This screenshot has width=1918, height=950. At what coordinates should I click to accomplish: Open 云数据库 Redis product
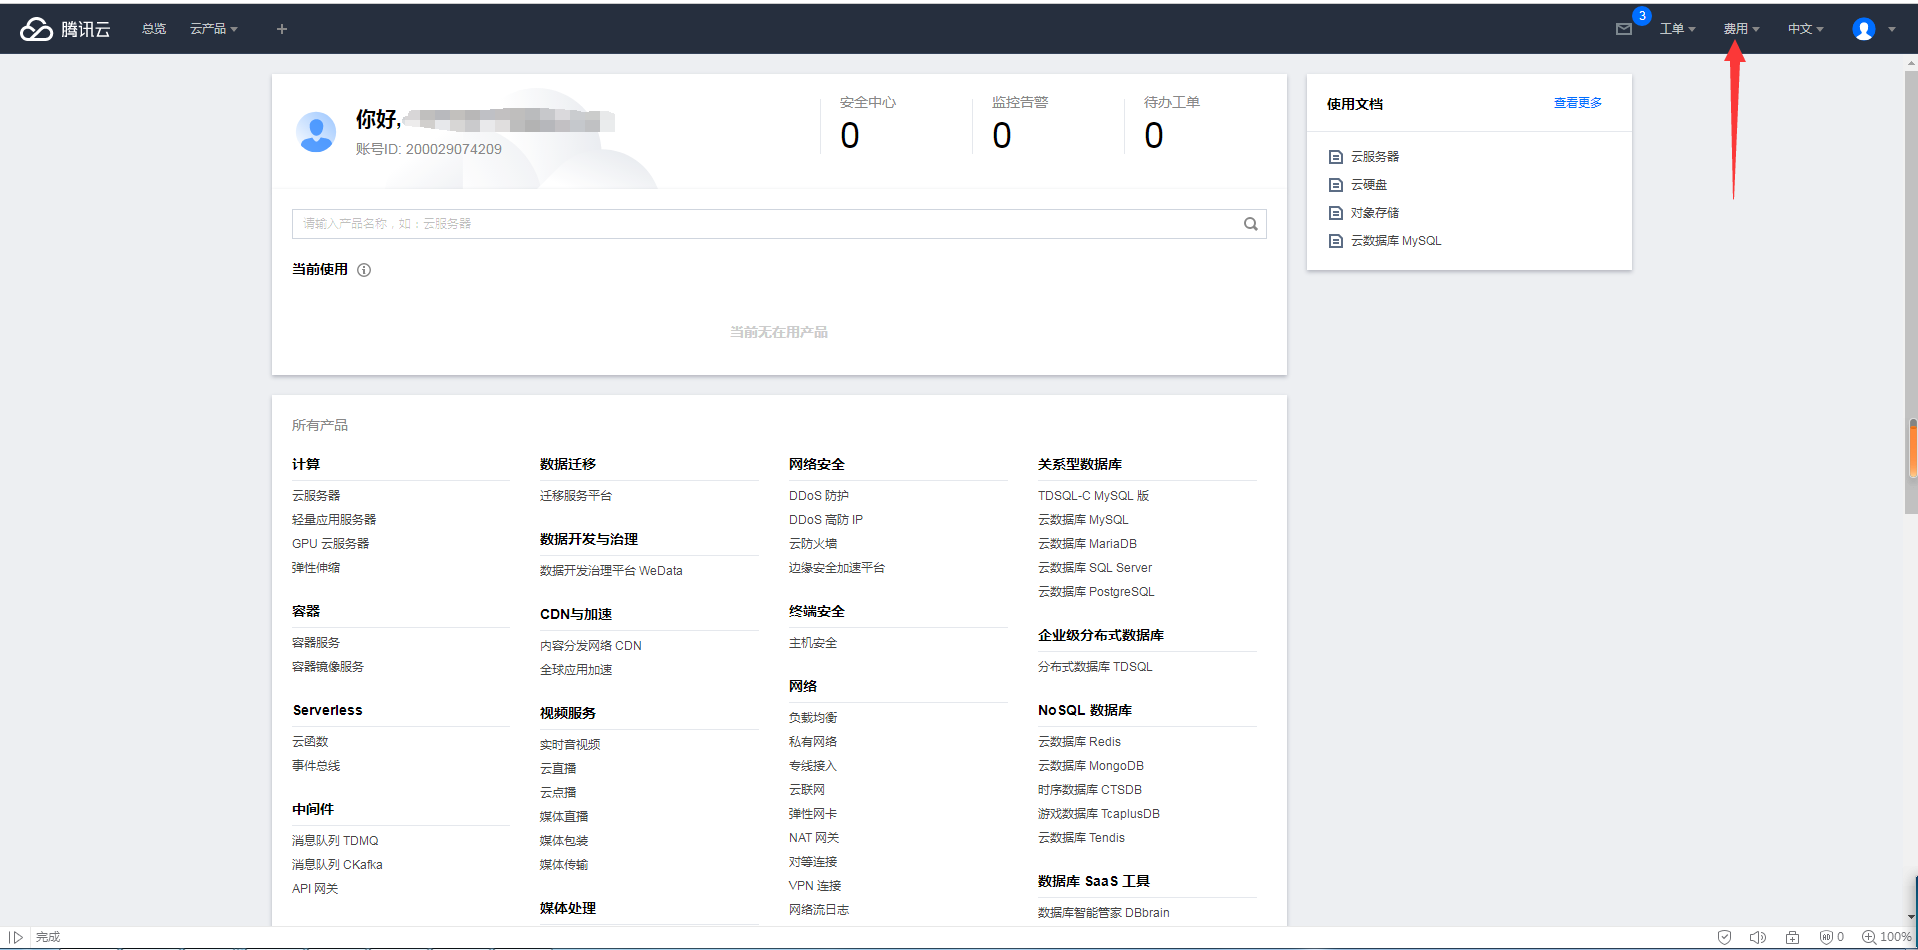[1080, 742]
